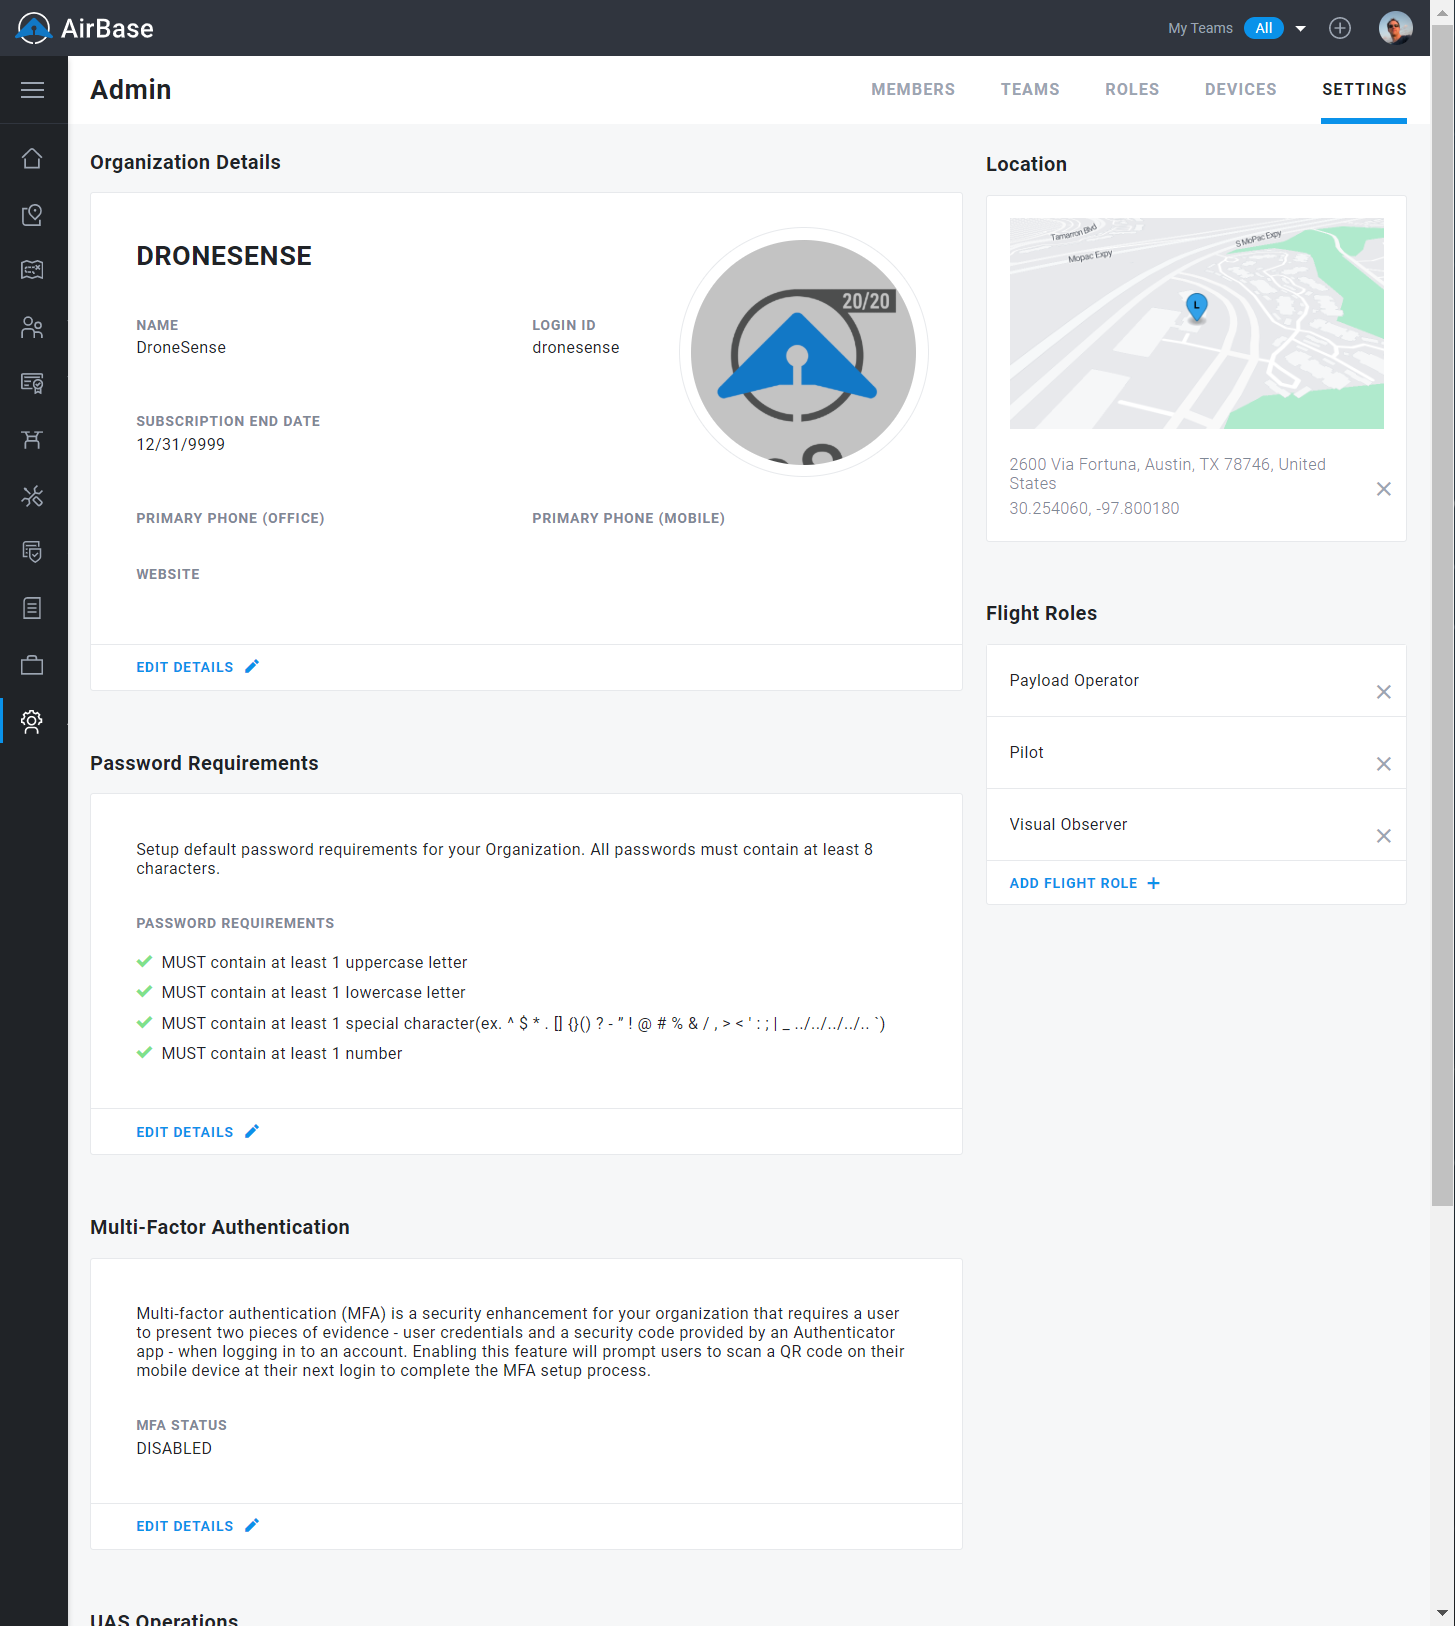Click the MFA status 'DISABLED'
The height and width of the screenshot is (1626, 1455).
(x=174, y=1449)
